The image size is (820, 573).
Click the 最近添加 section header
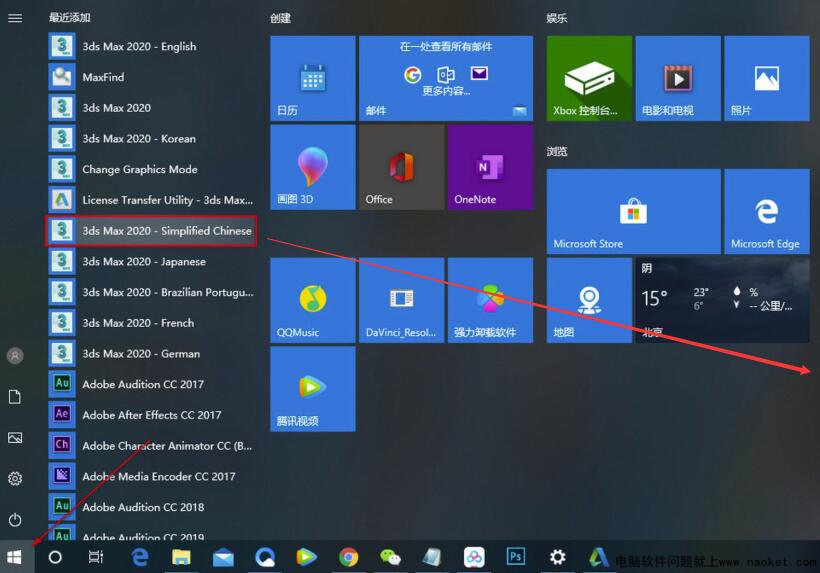pyautogui.click(x=70, y=18)
